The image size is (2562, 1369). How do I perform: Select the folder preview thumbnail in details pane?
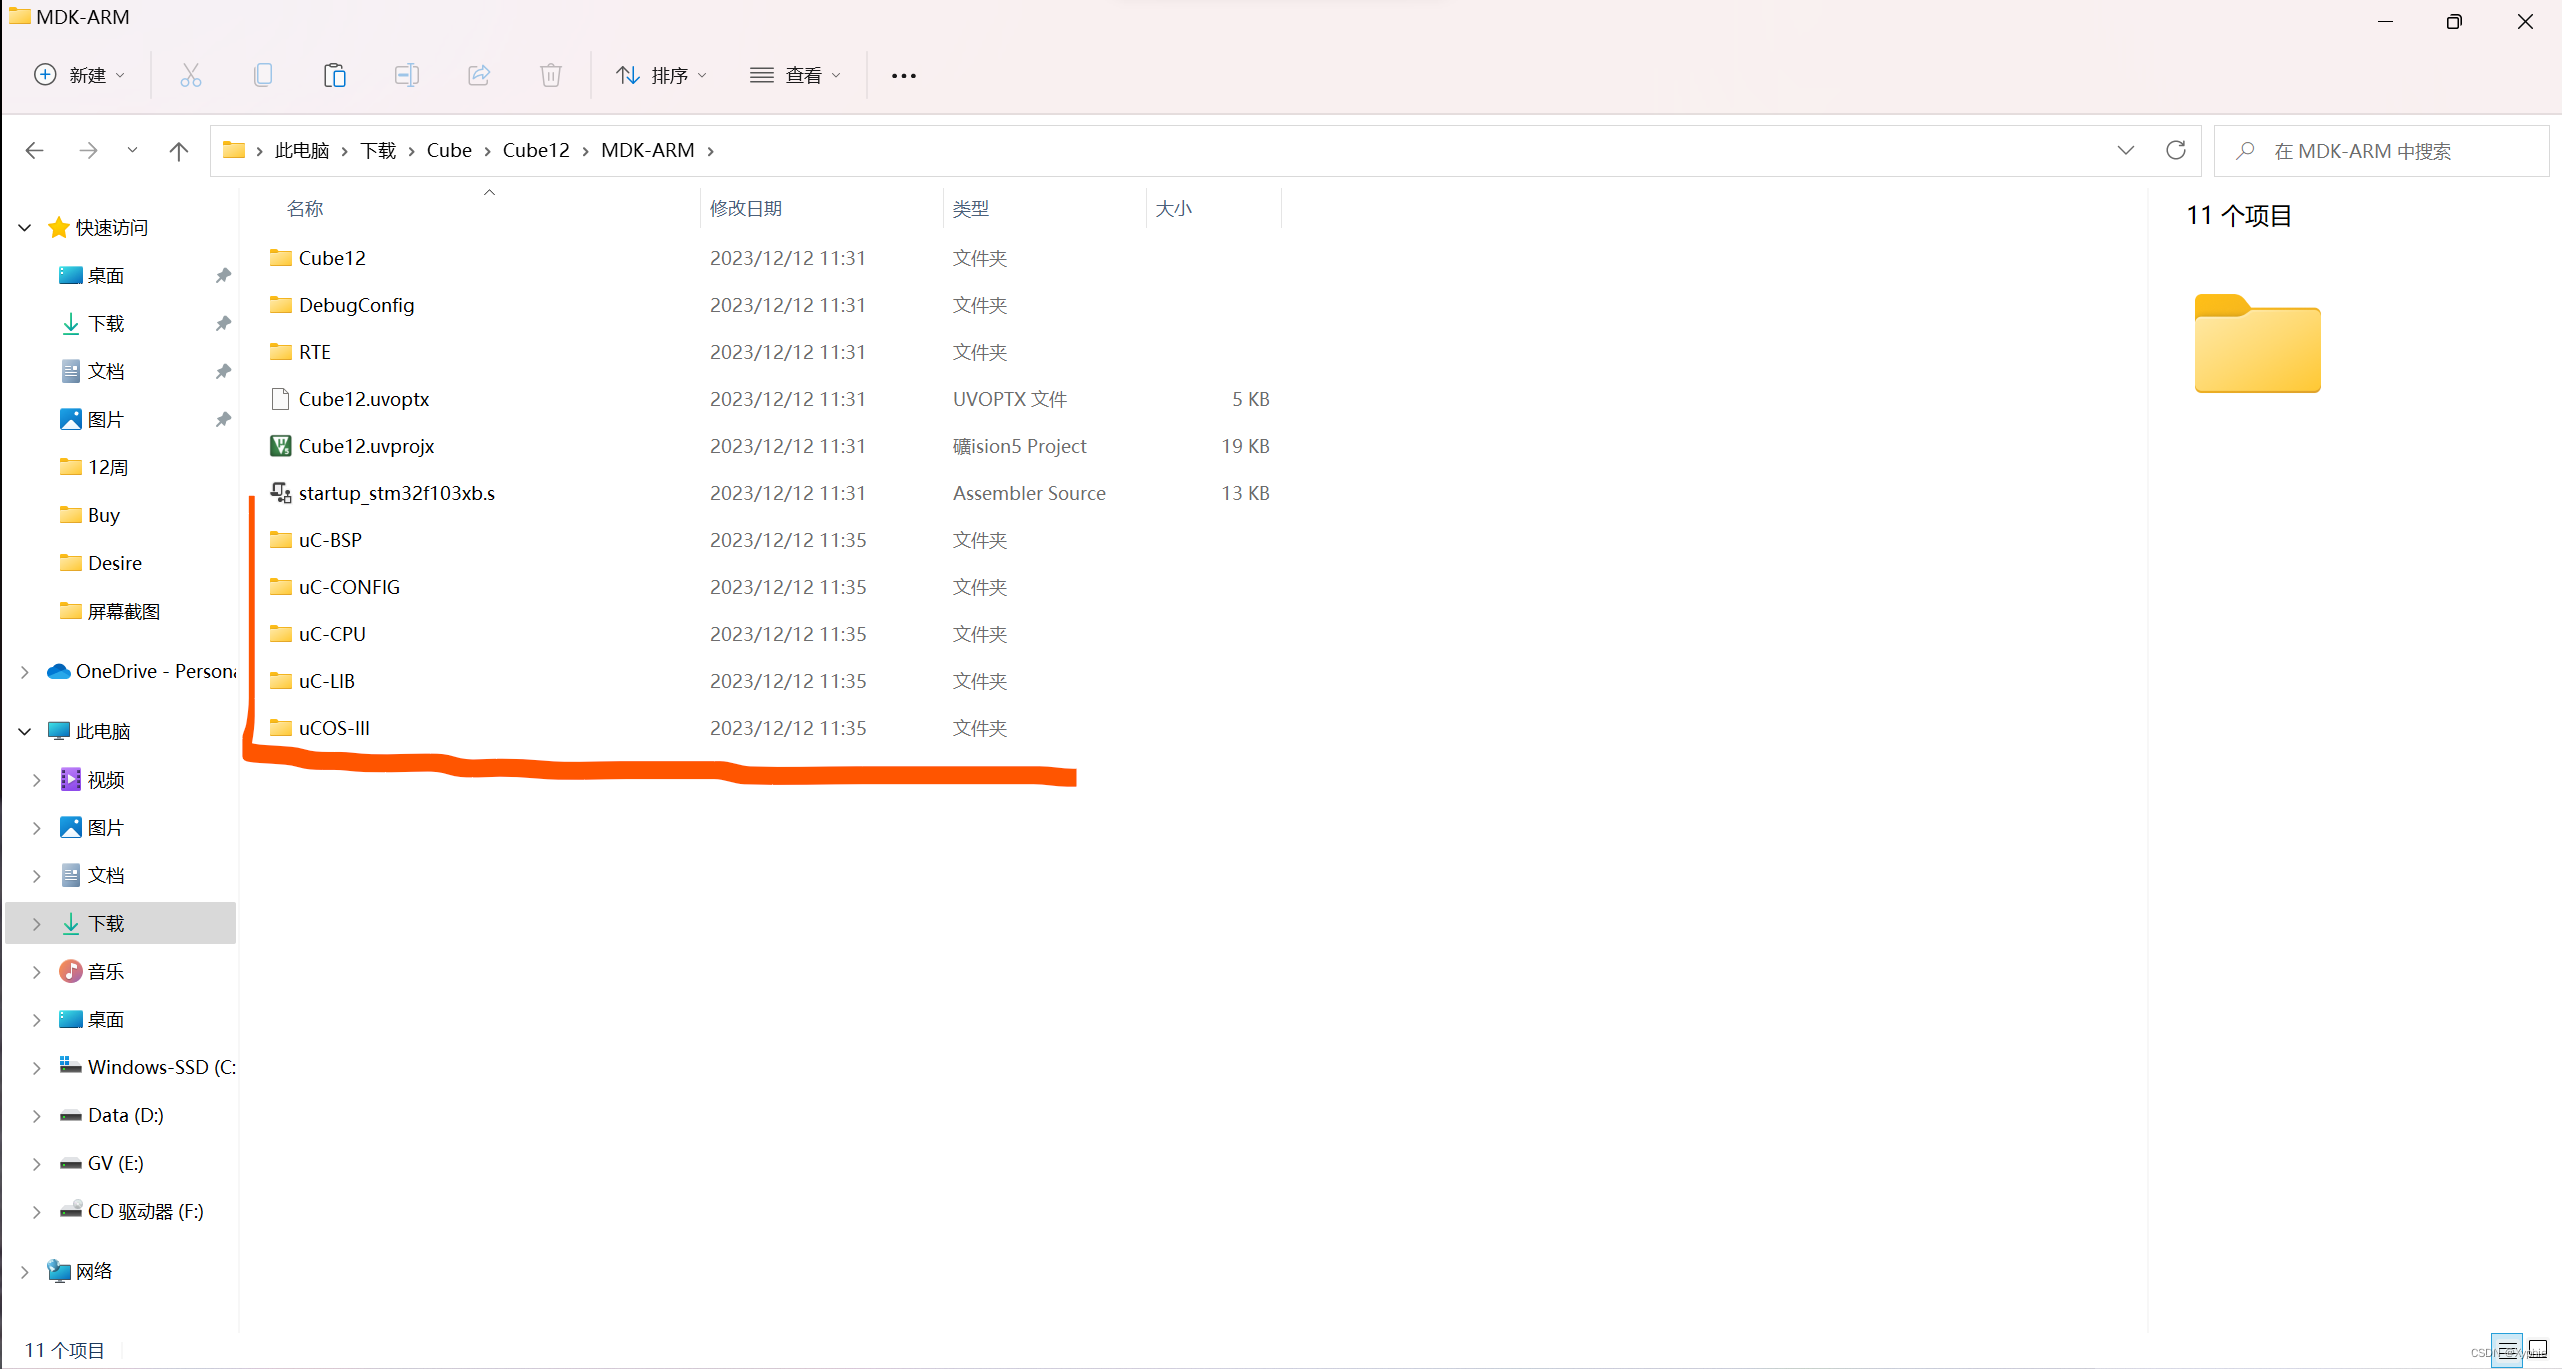2258,343
